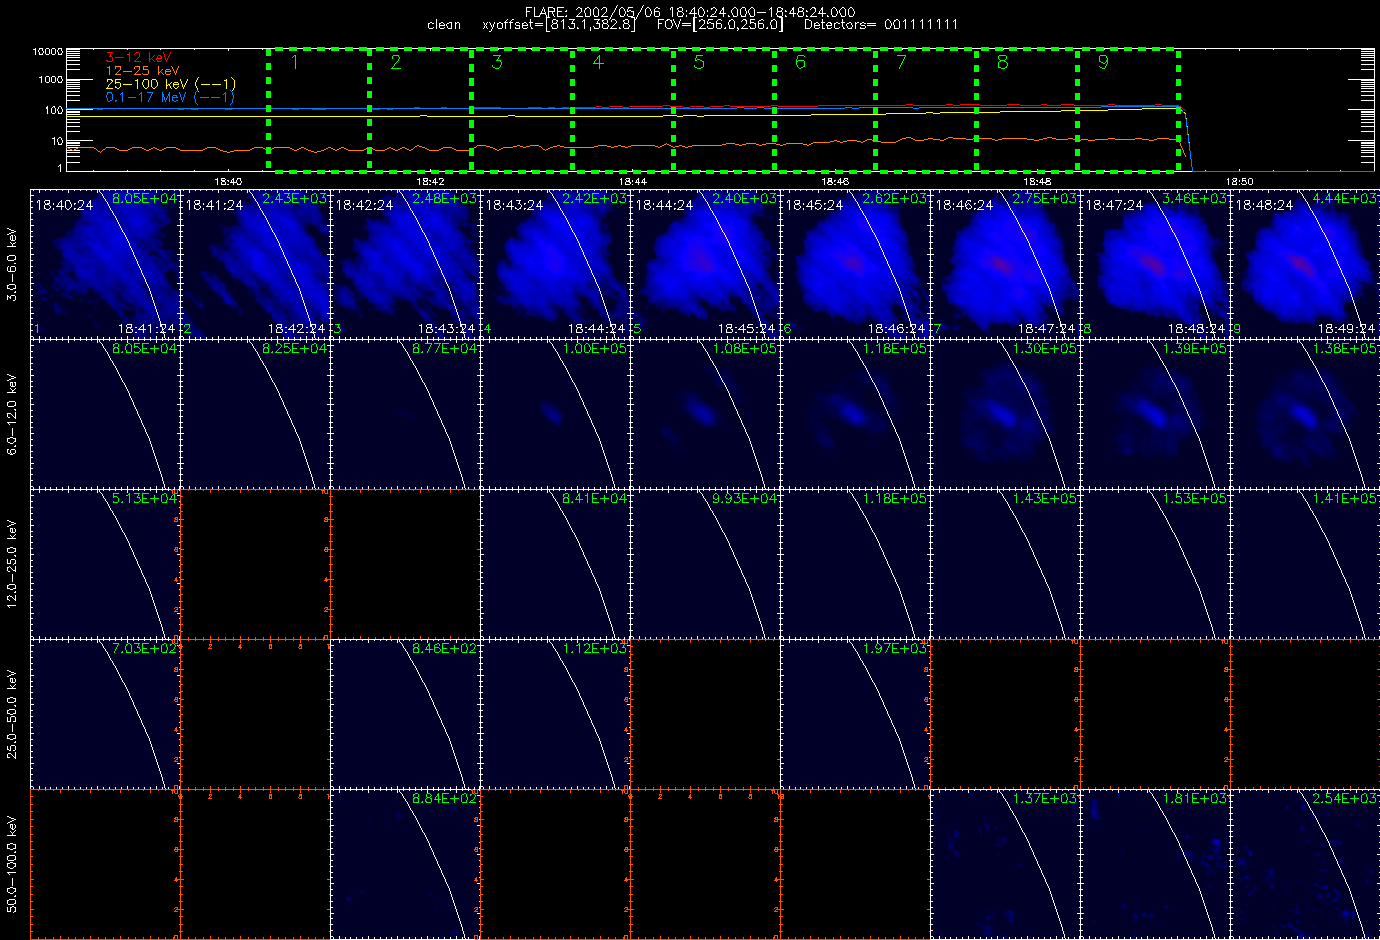Viewport: 1380px width, 940px height.
Task: Open the 12.0-25.0 keV image labeled 1.53E+05
Action: point(1155,563)
